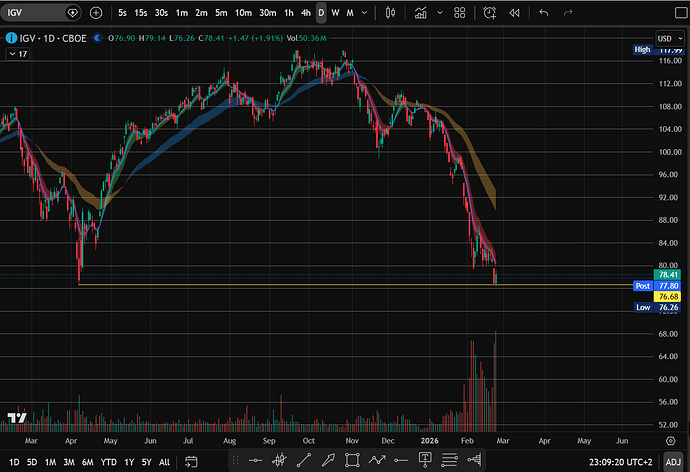This screenshot has height=472, width=690.
Task: Switch to the weekly W timeframe
Action: pyautogui.click(x=335, y=13)
